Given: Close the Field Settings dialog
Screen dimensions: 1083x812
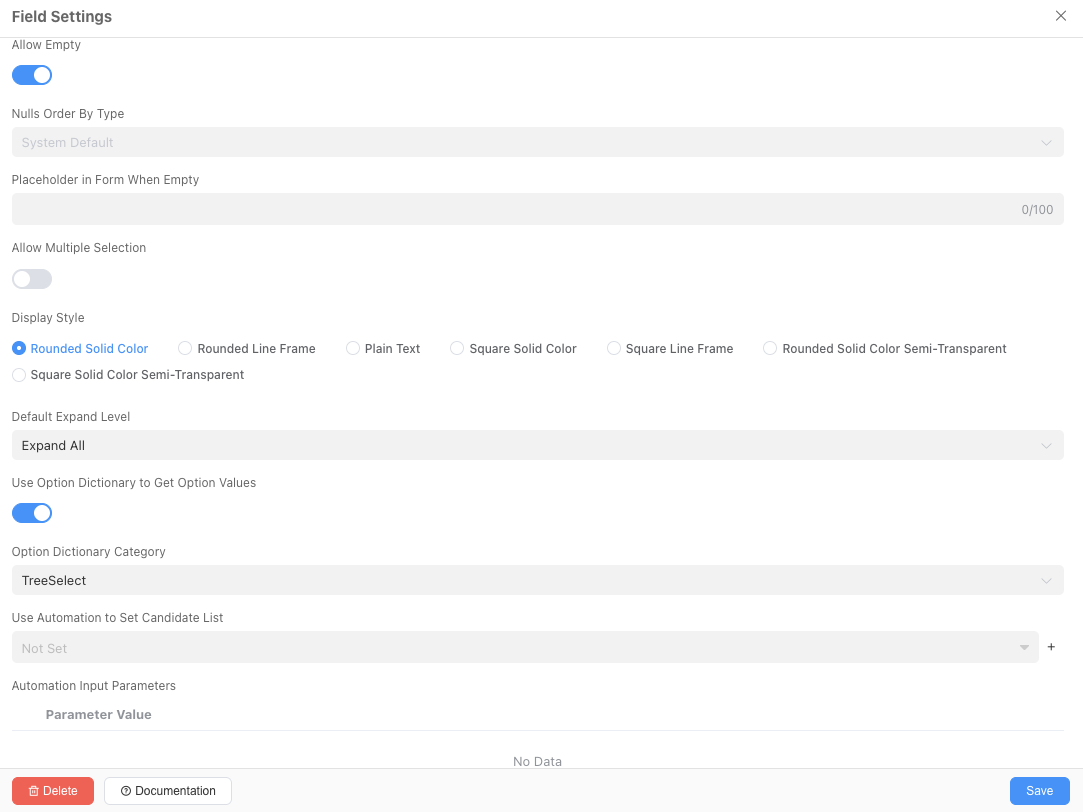Looking at the screenshot, I should pos(1061,16).
